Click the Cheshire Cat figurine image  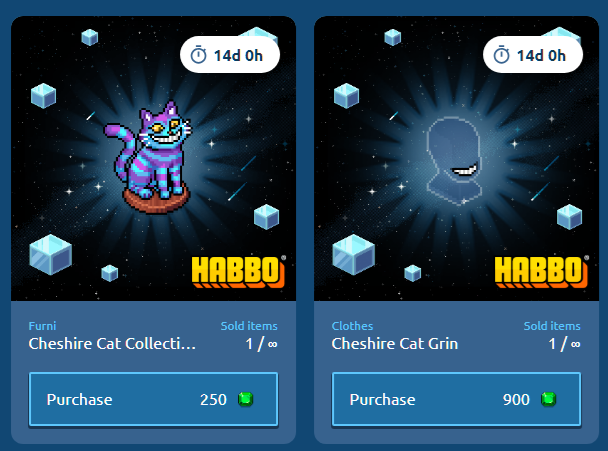pos(149,157)
